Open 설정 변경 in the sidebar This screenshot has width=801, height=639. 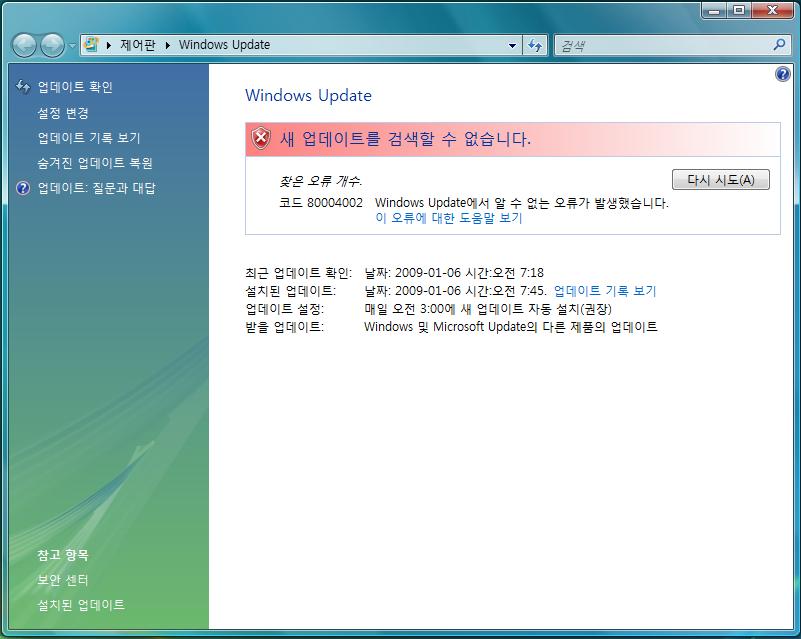coord(63,112)
